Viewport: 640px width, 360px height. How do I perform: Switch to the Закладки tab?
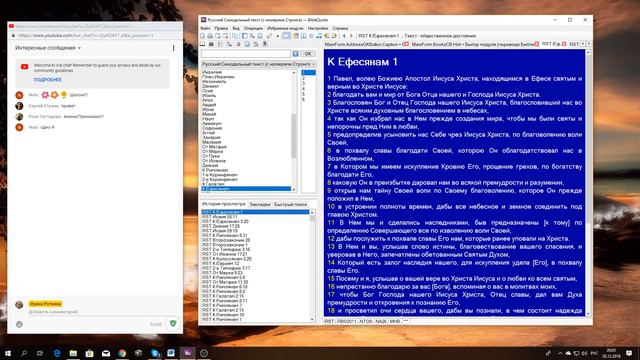(260, 204)
